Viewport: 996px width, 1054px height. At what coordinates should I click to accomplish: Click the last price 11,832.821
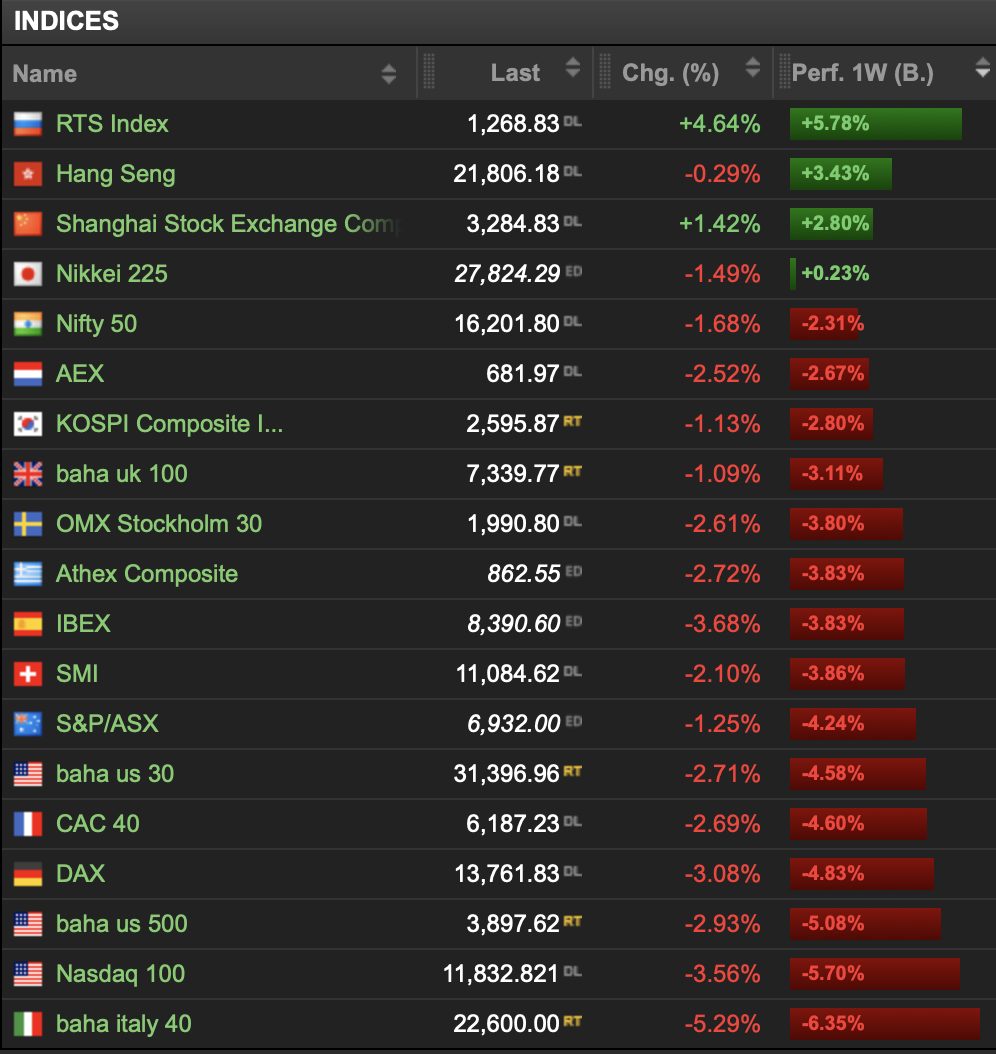coord(501,973)
